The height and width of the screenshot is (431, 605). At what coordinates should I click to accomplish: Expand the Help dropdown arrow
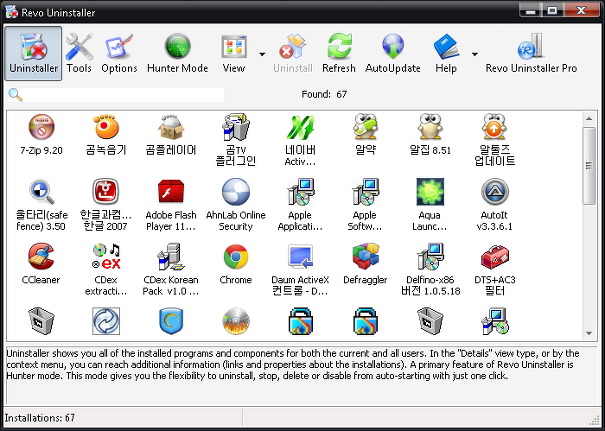click(475, 54)
